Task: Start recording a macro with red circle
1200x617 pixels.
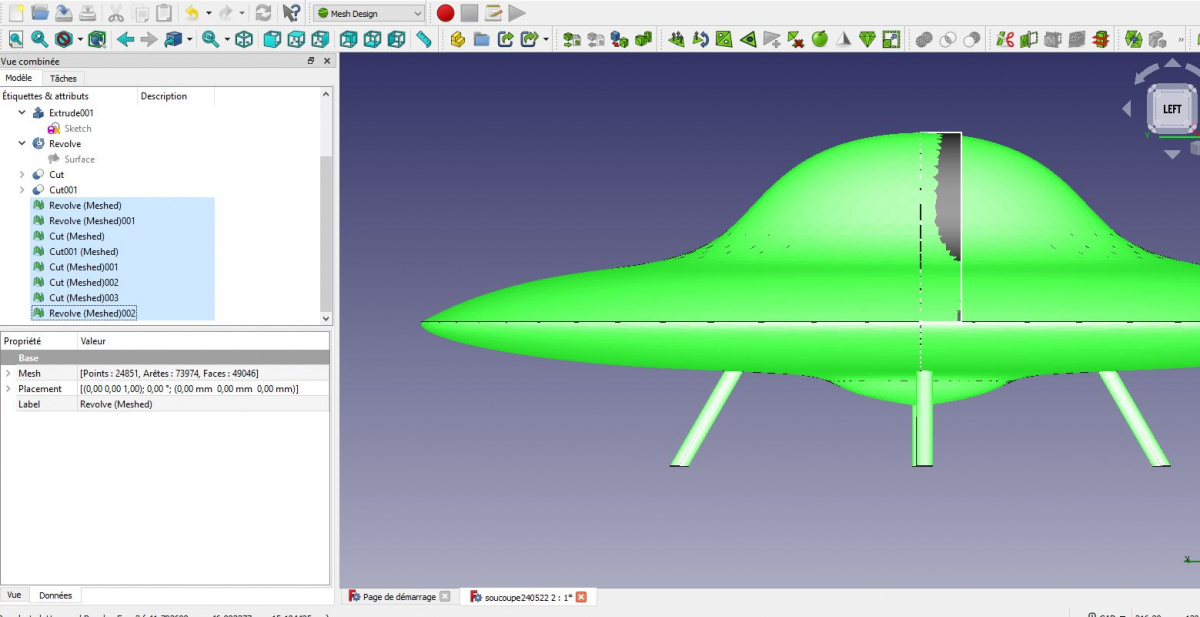Action: 445,13
